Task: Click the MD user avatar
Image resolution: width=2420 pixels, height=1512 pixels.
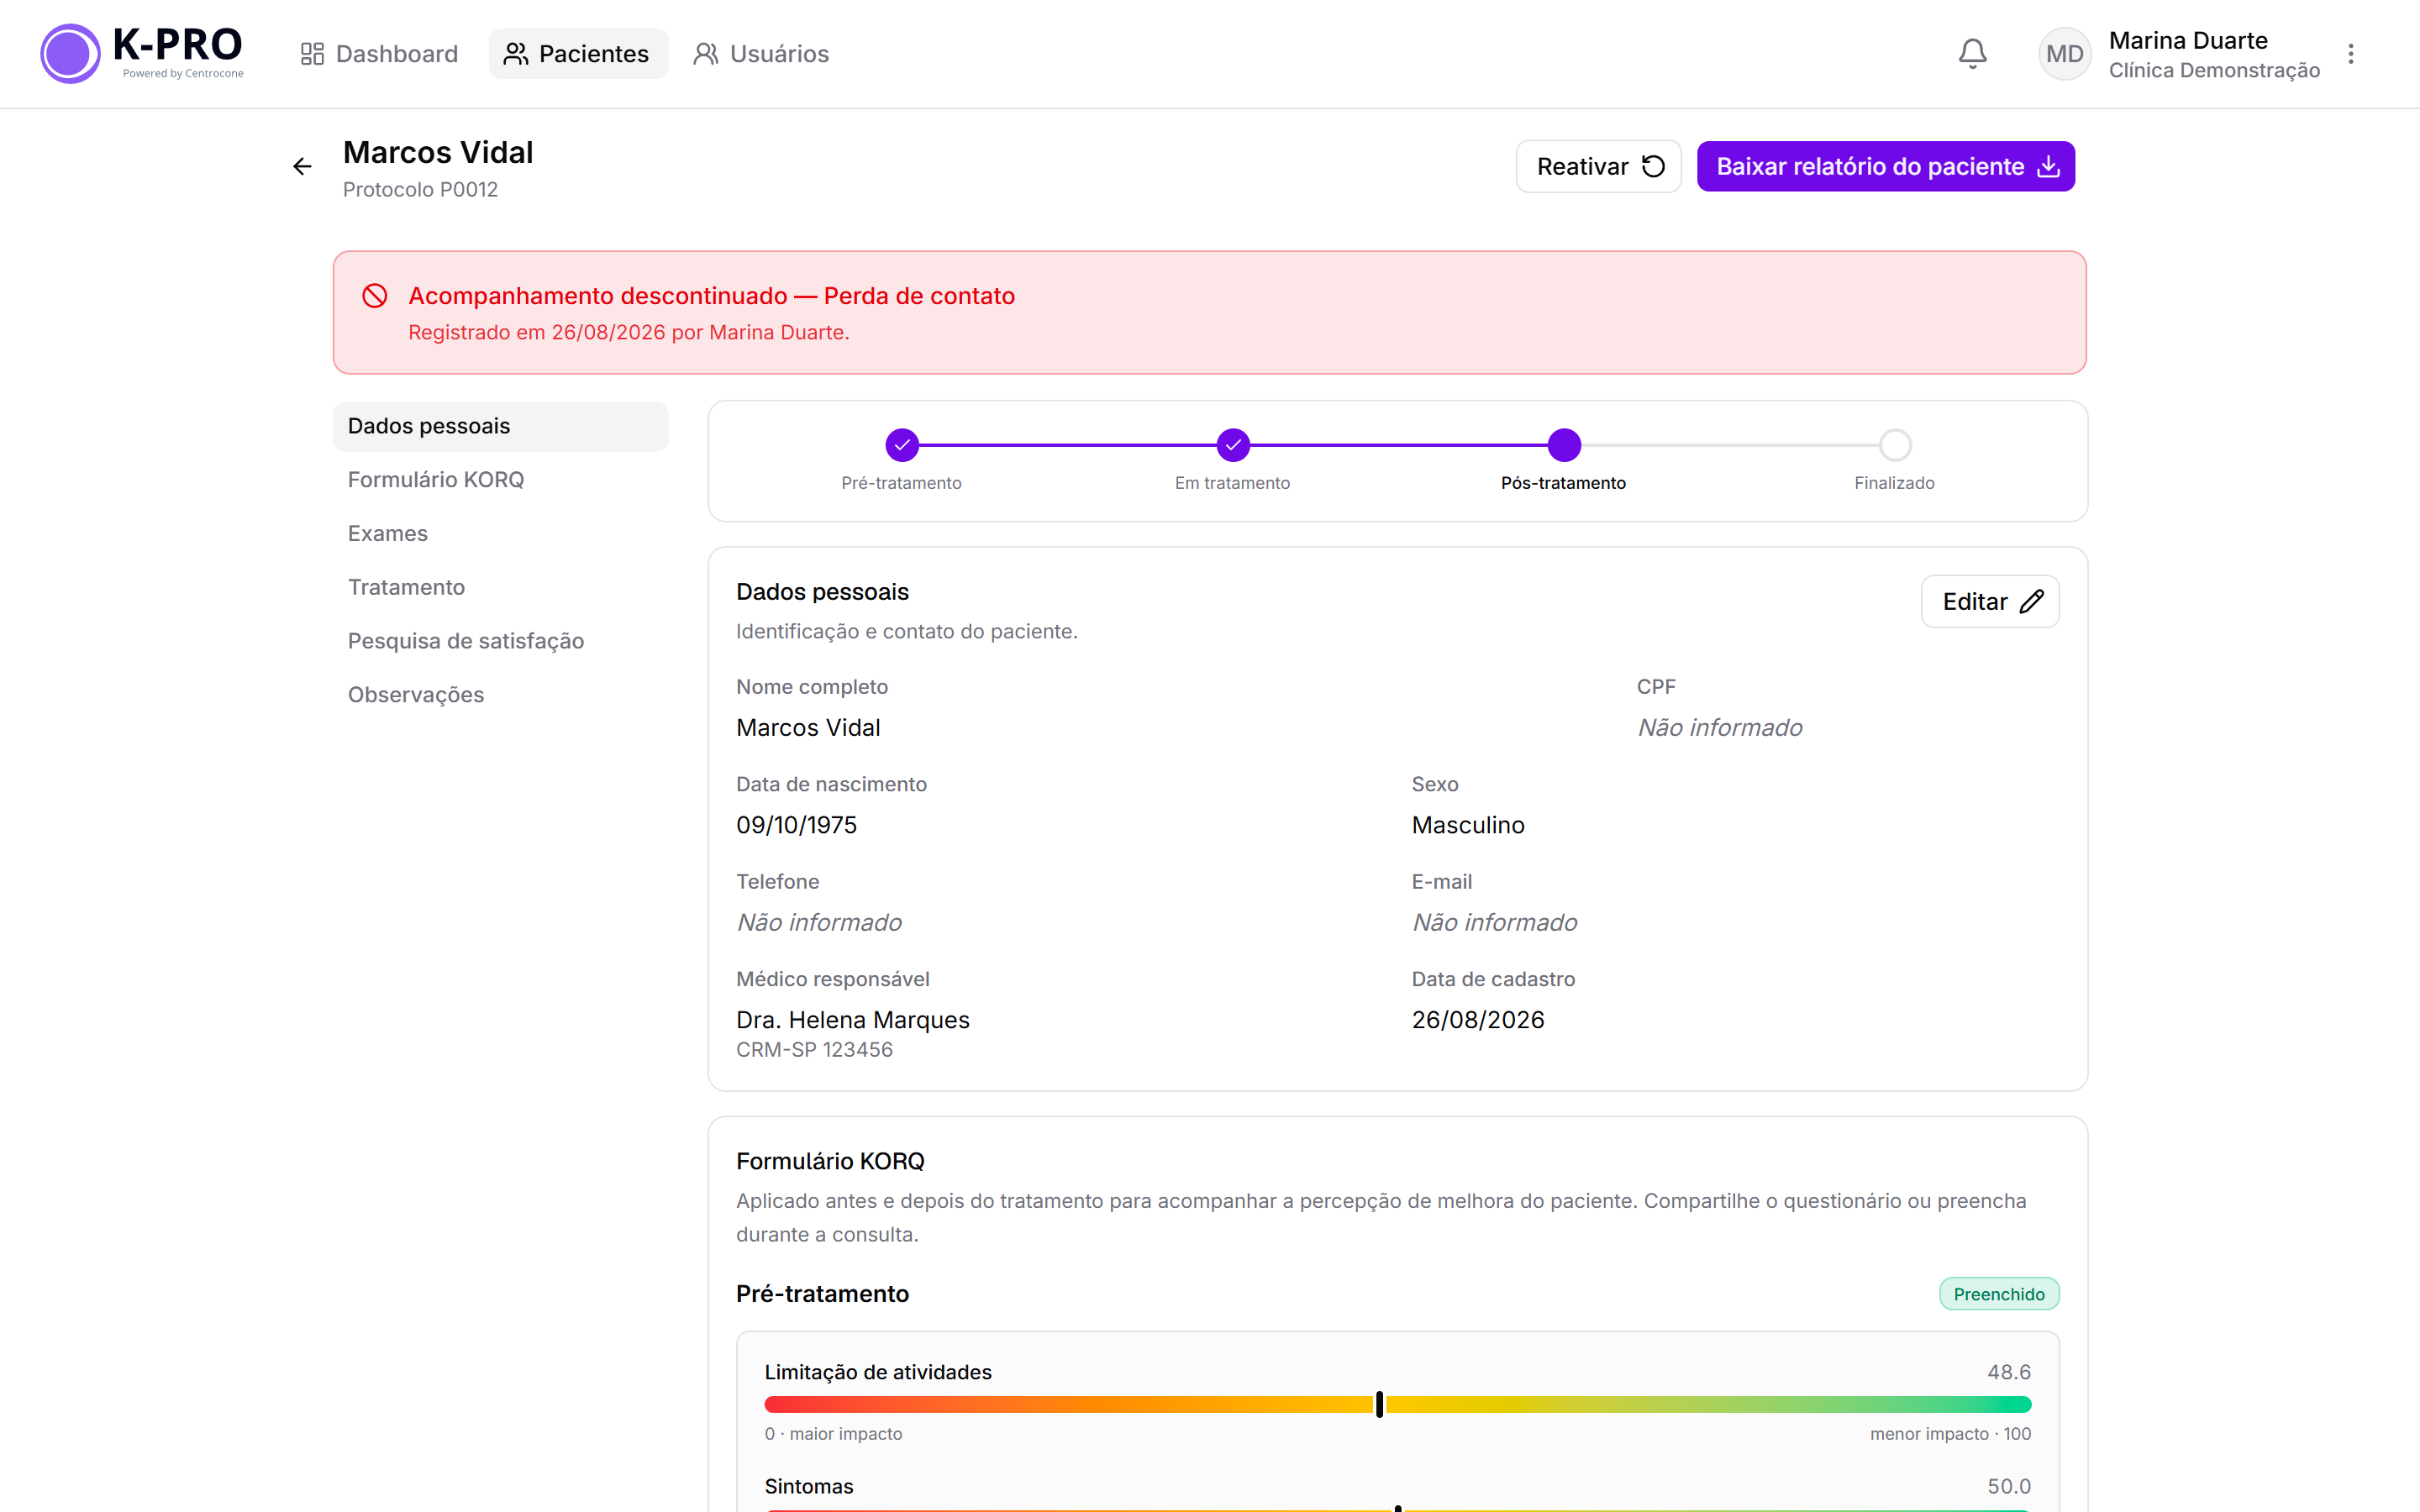Action: (2064, 54)
